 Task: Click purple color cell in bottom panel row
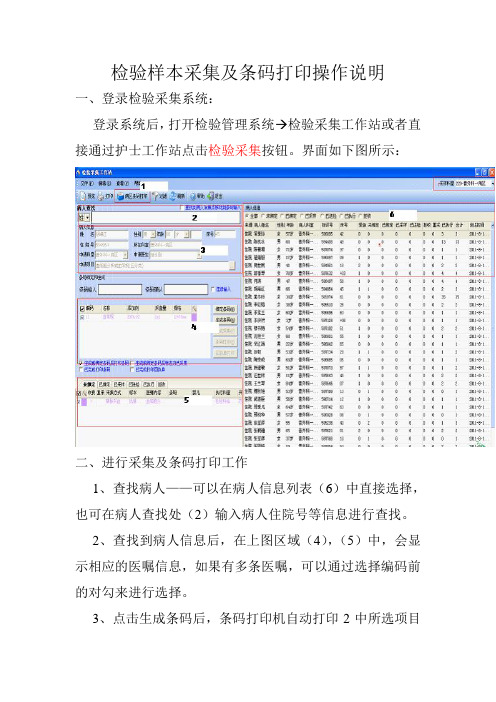pos(84,402)
